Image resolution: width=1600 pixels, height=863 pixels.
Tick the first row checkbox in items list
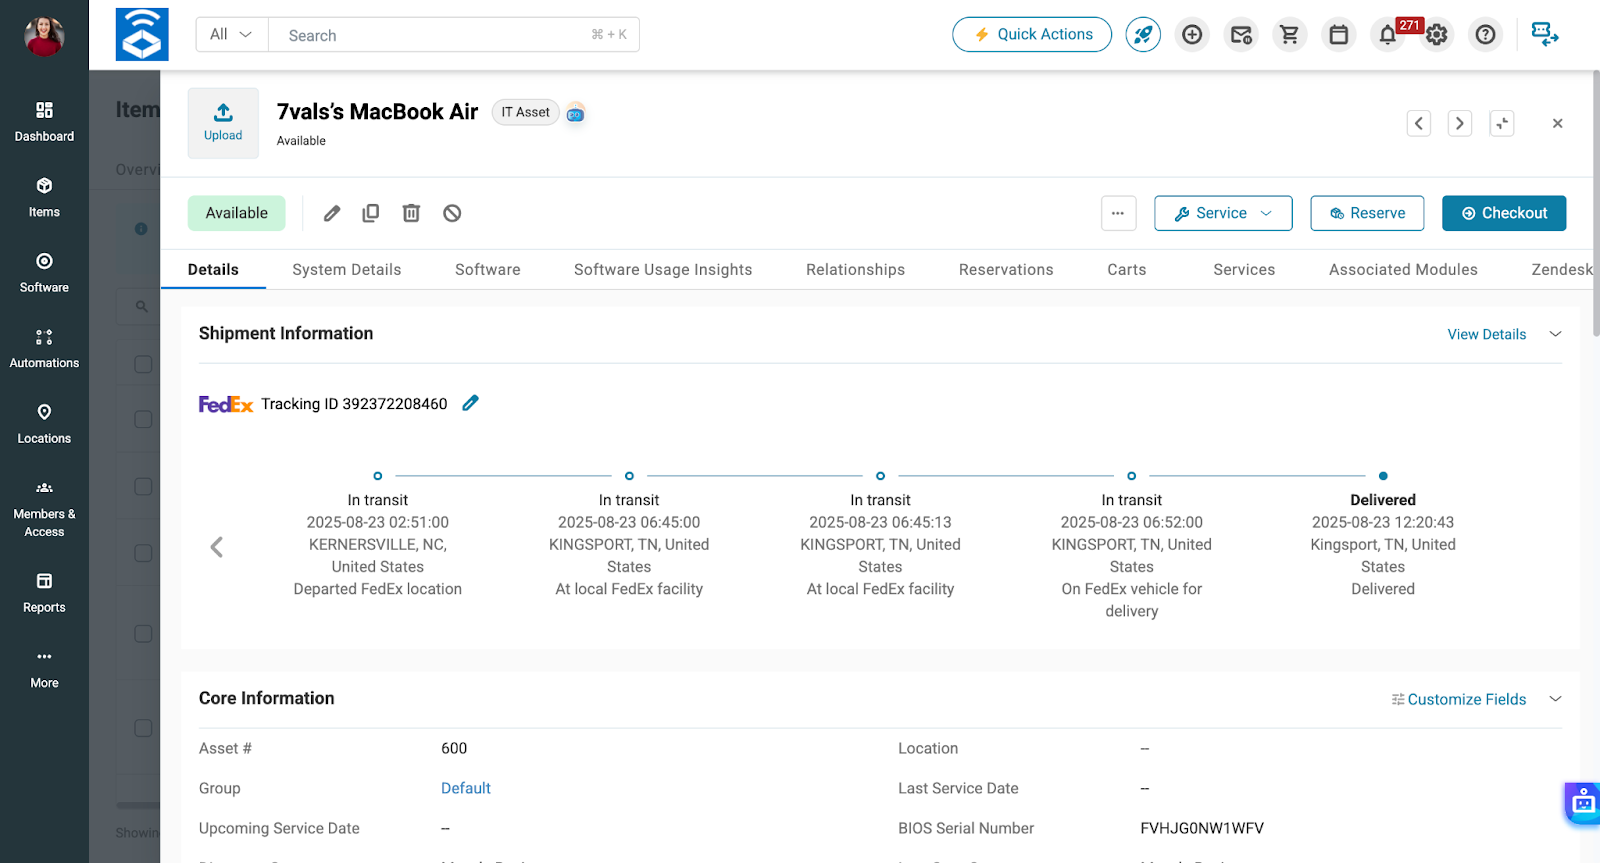(143, 364)
